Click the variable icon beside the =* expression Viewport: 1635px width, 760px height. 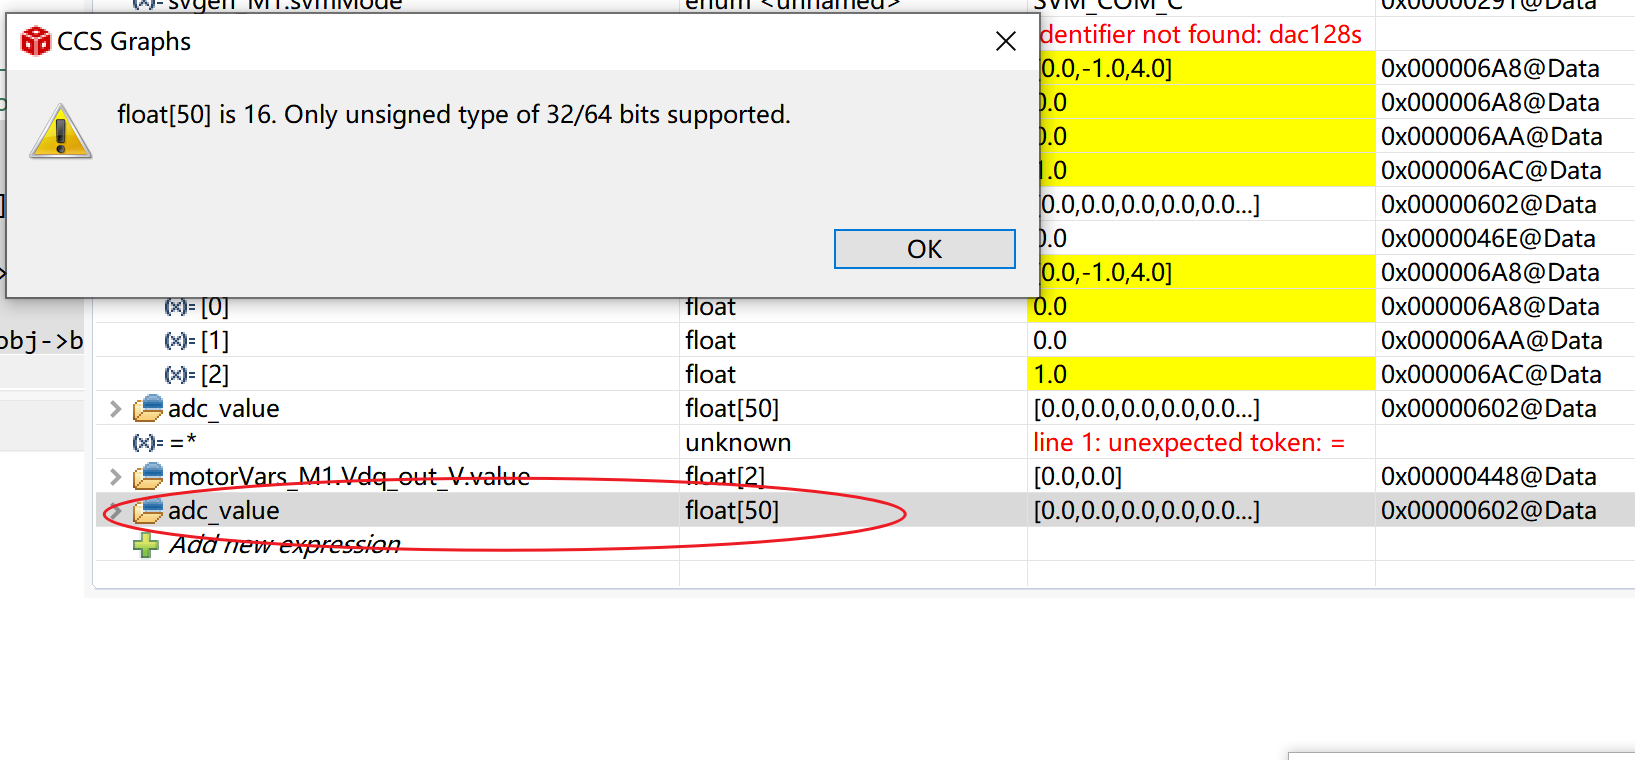[x=148, y=443]
